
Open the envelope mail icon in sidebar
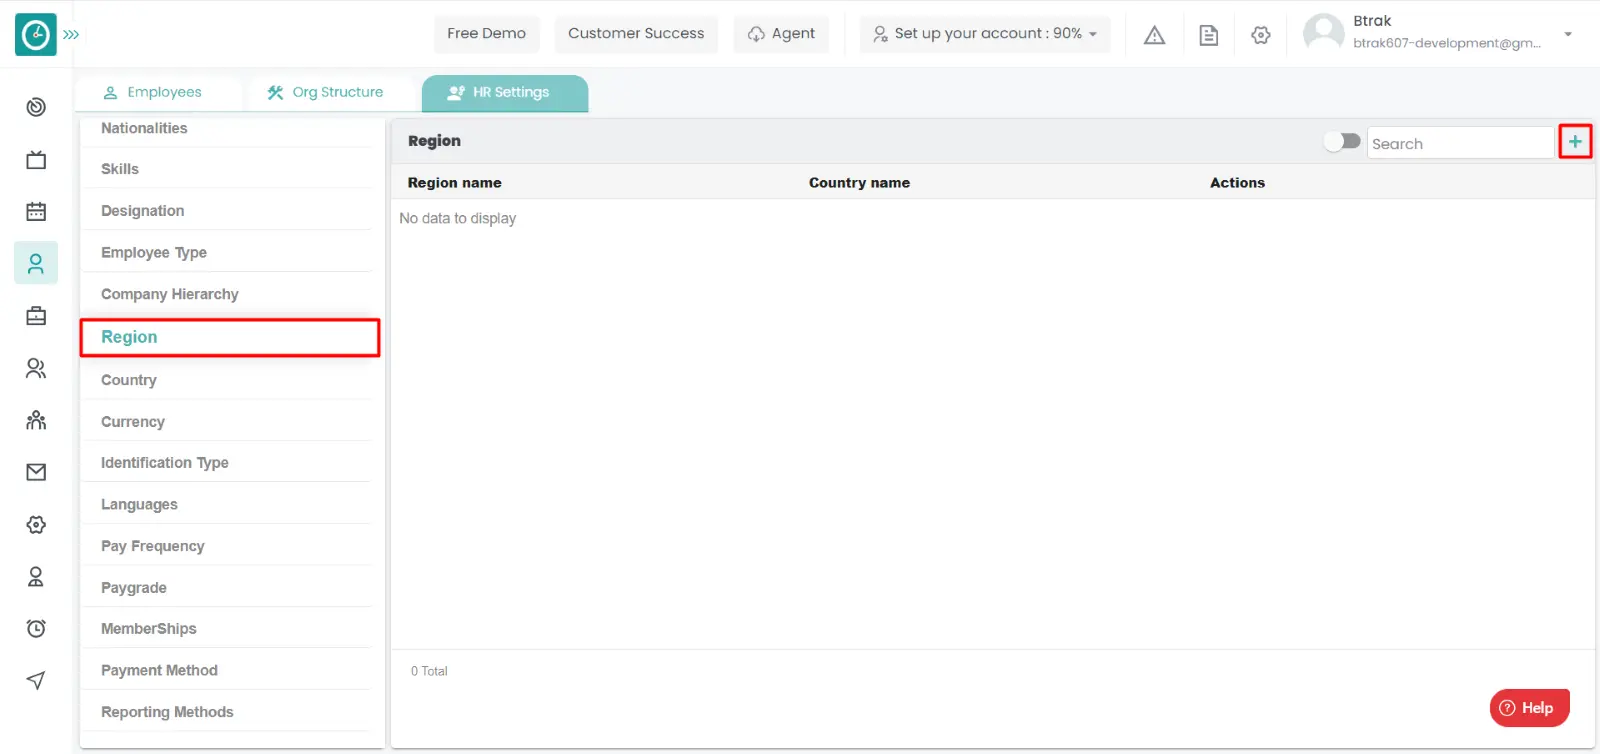[36, 472]
